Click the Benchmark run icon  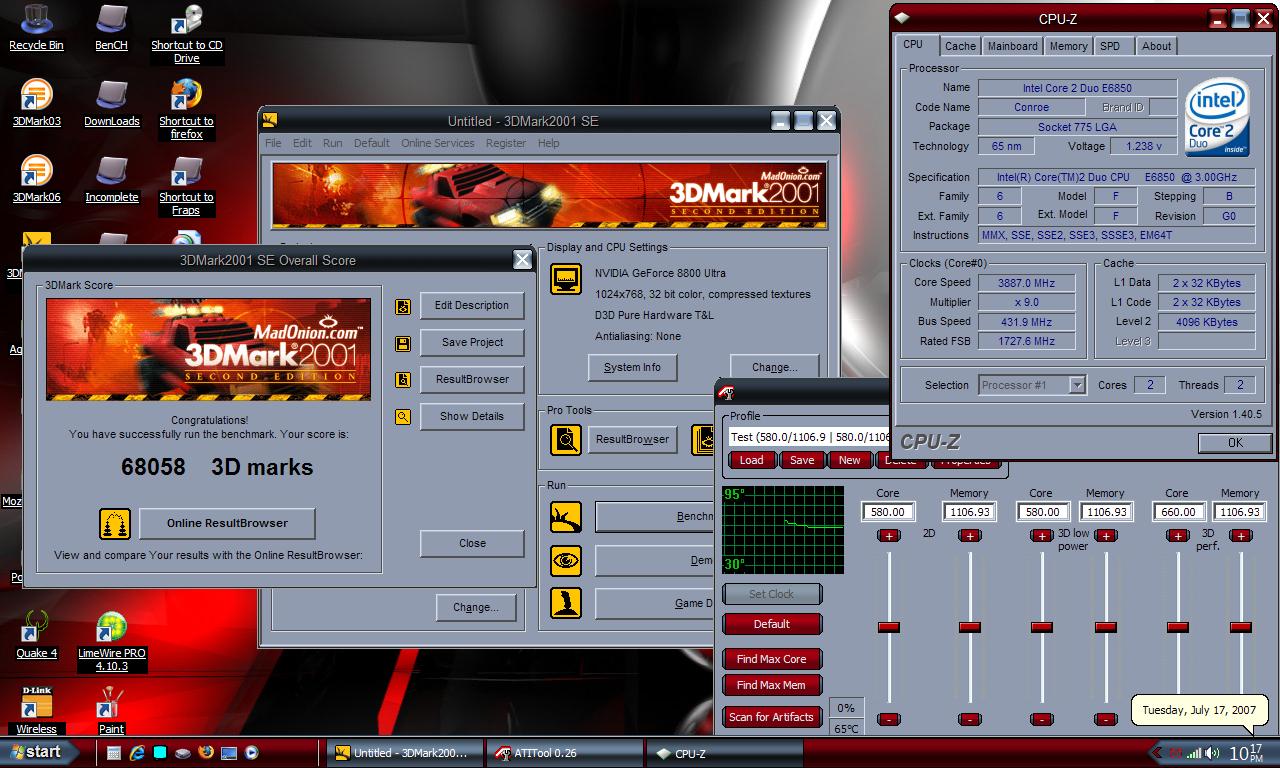pyautogui.click(x=566, y=517)
